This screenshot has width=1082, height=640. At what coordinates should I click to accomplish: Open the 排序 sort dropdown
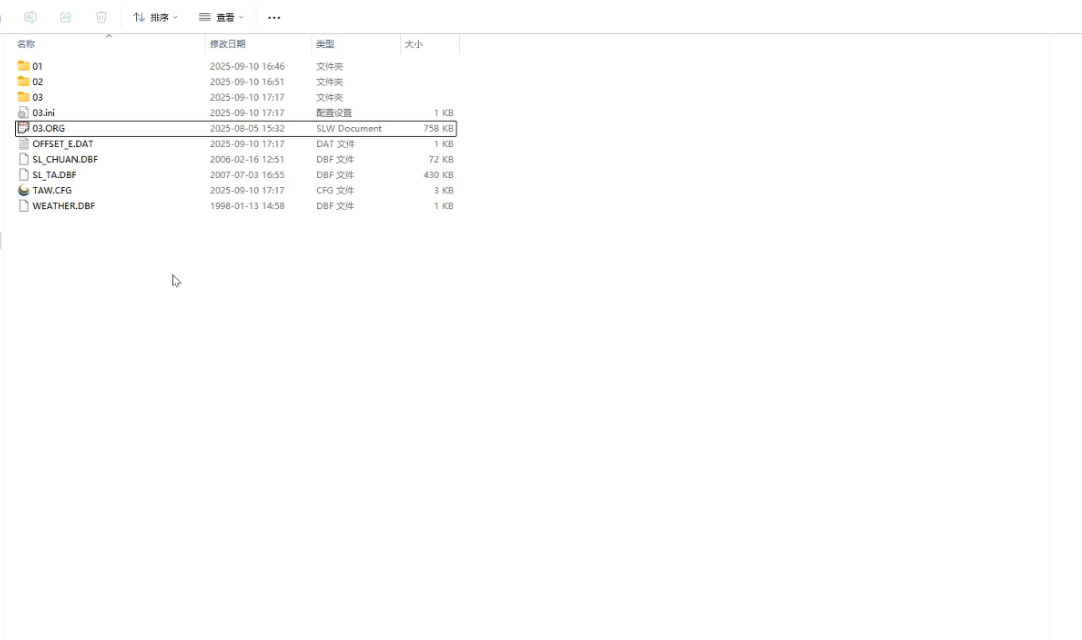(x=155, y=17)
